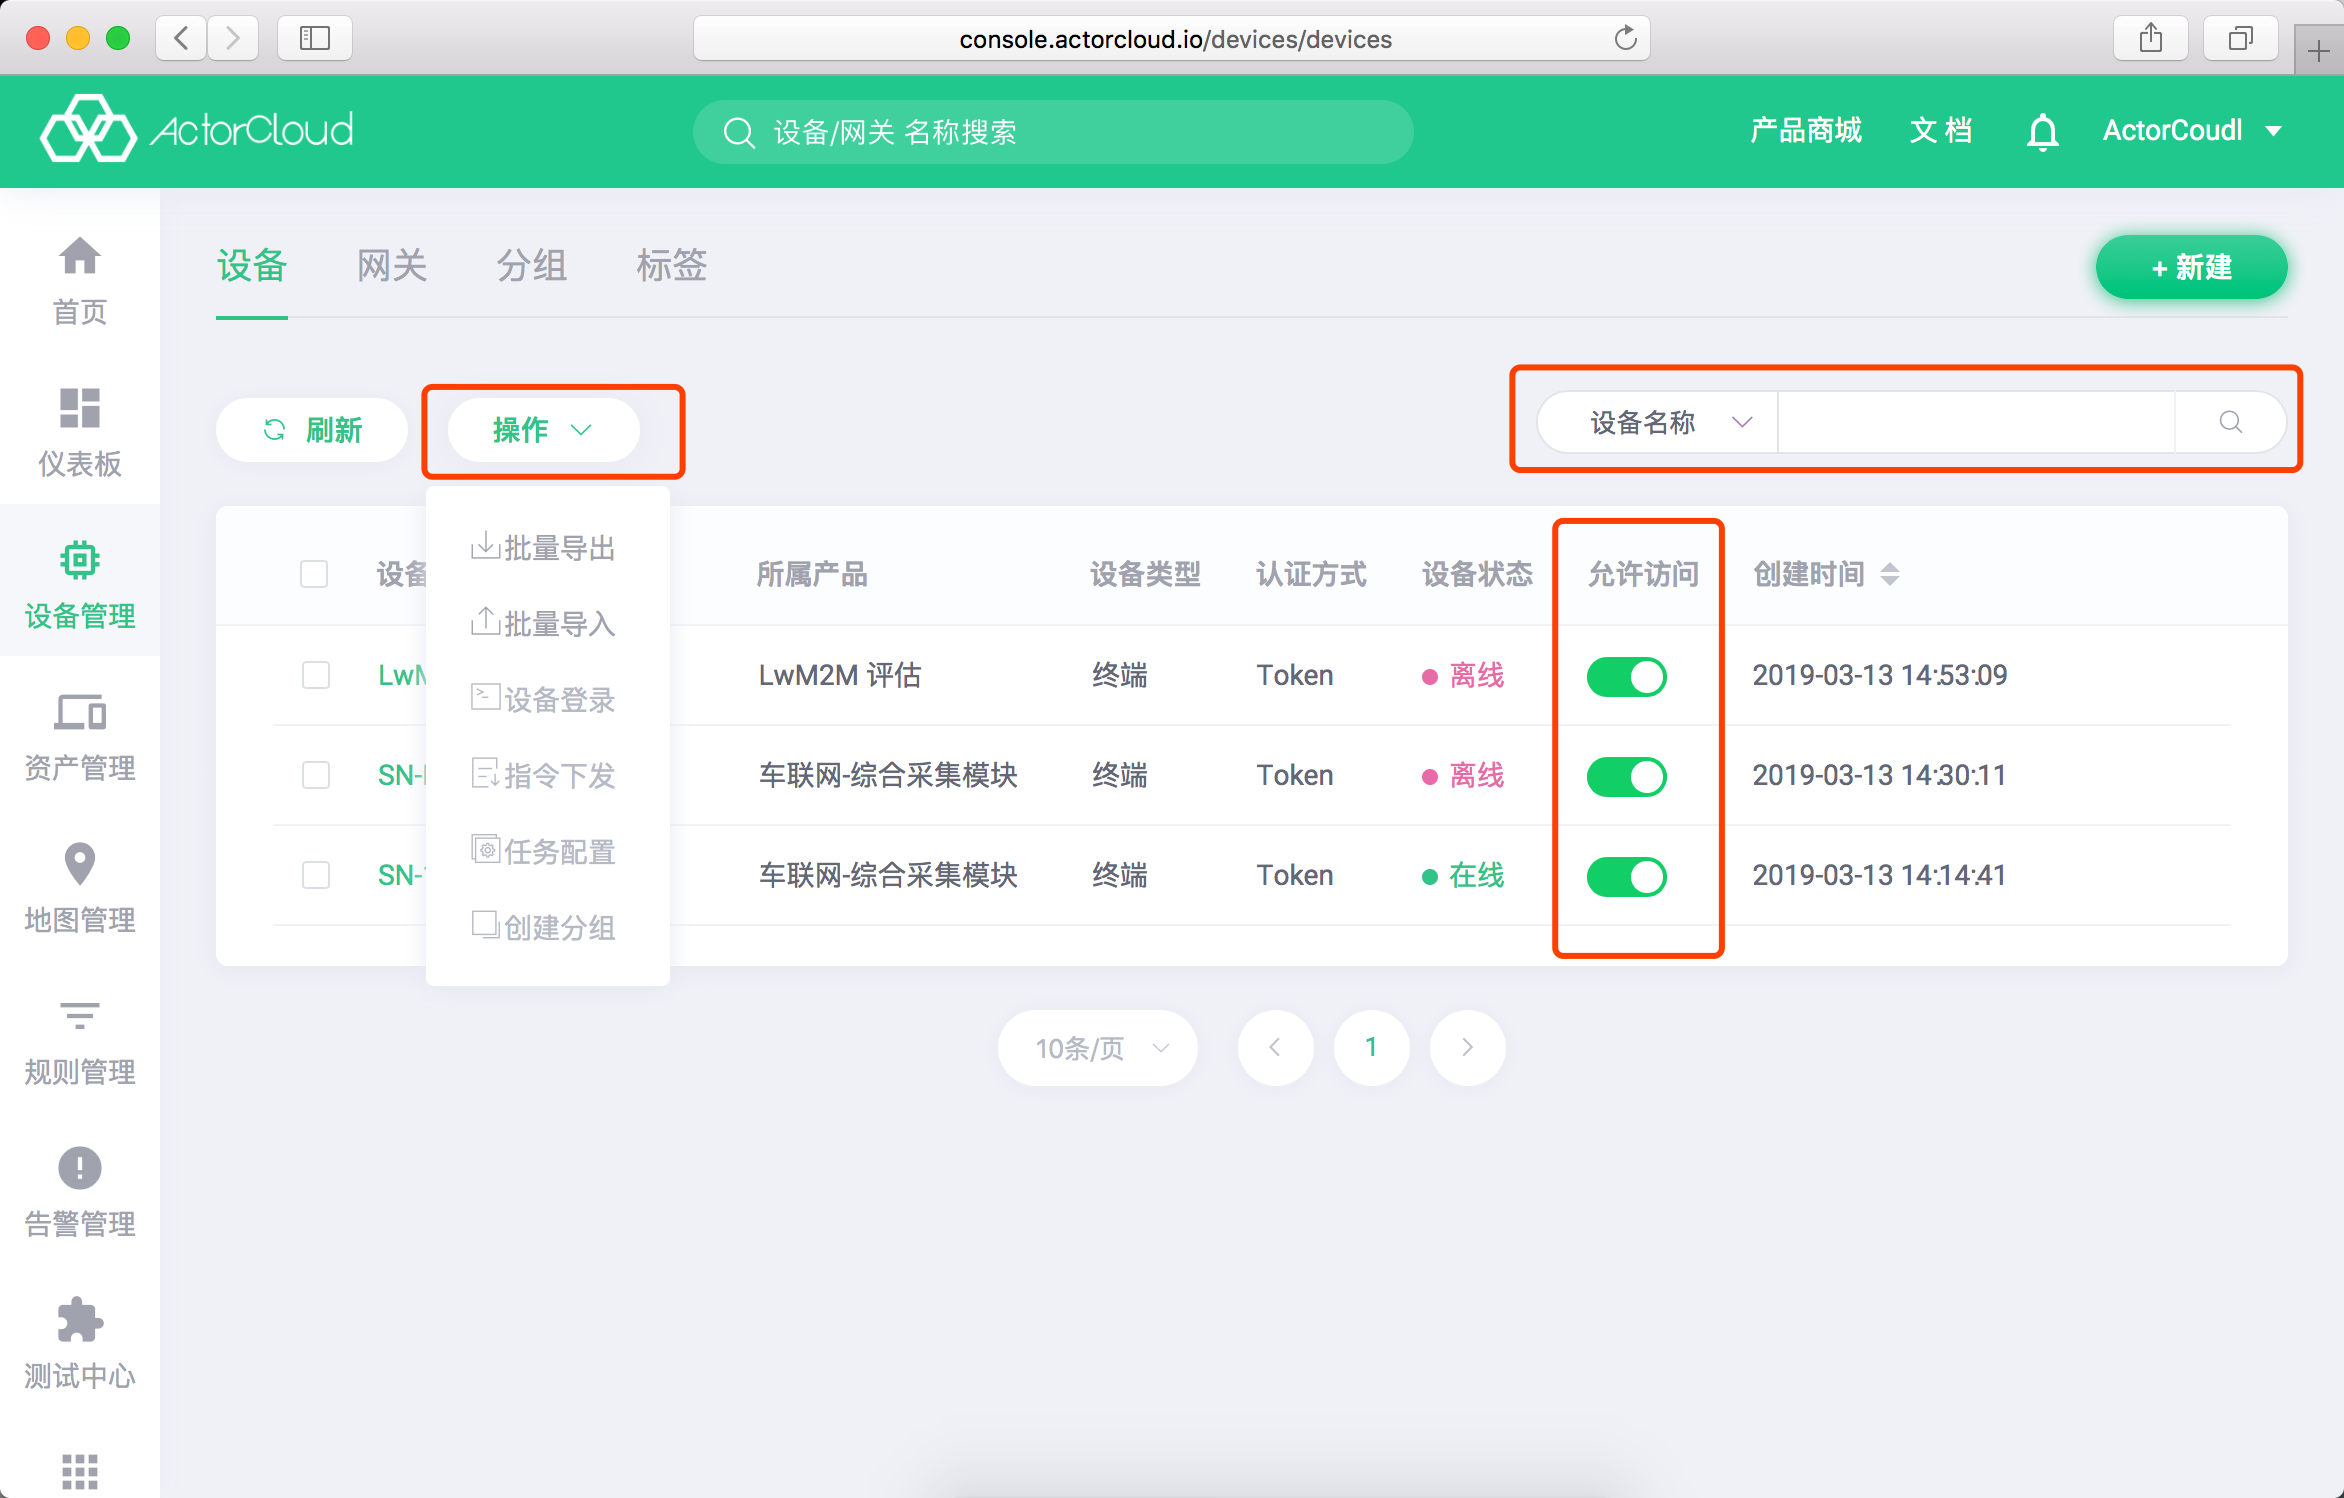Toggle the Safari sidebar button
The width and height of the screenshot is (2344, 1498).
point(314,38)
